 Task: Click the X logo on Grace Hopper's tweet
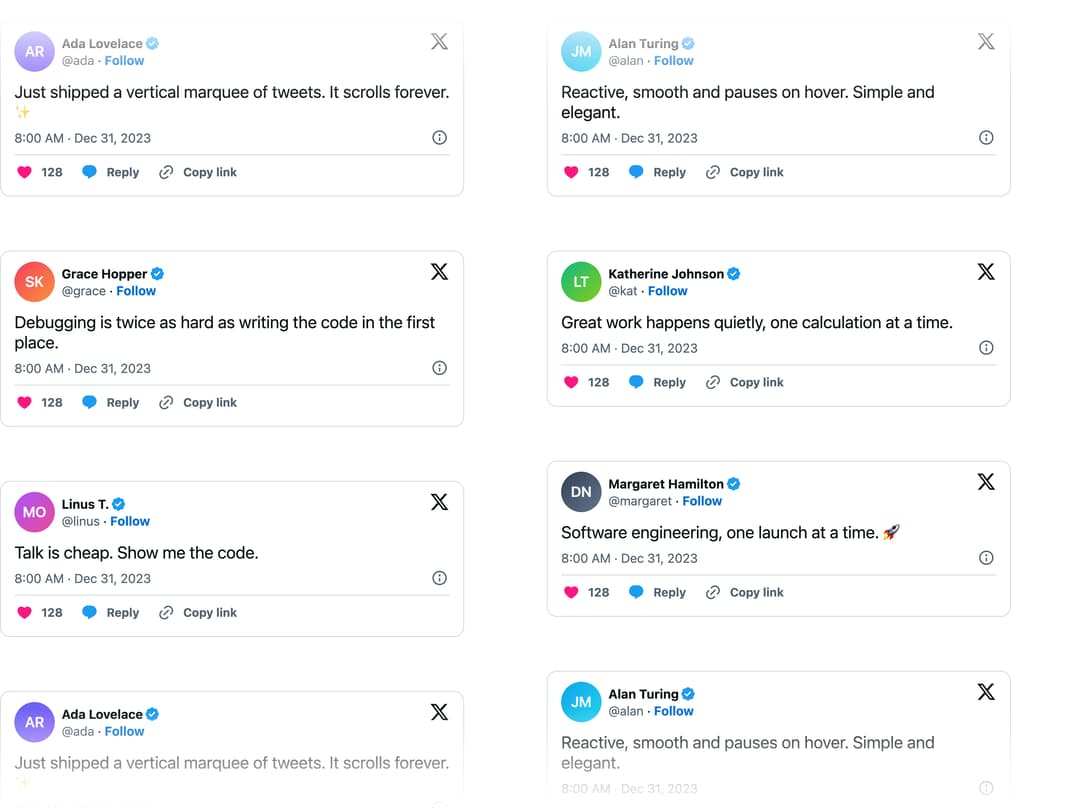[439, 272]
